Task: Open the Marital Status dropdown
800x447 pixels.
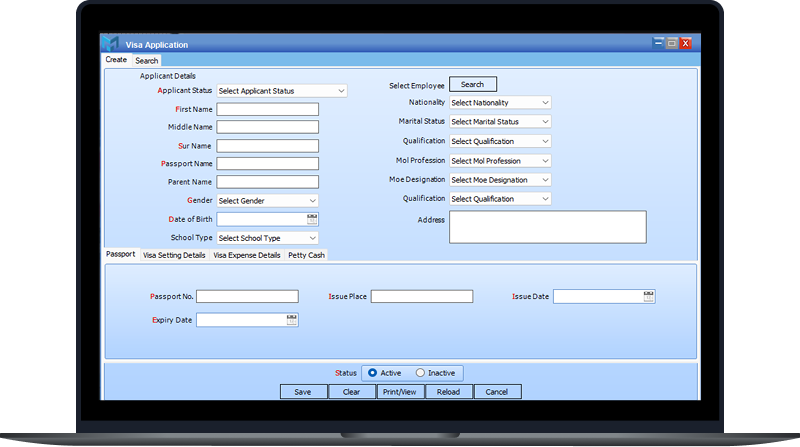Action: click(x=500, y=121)
